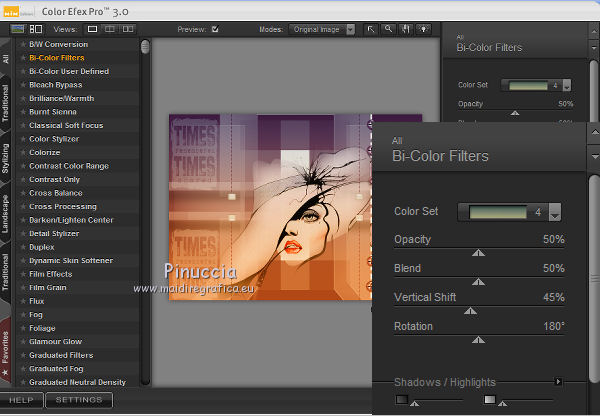Toggle the filter list sidebar layout icon
This screenshot has width=600, height=416.
(36, 29)
